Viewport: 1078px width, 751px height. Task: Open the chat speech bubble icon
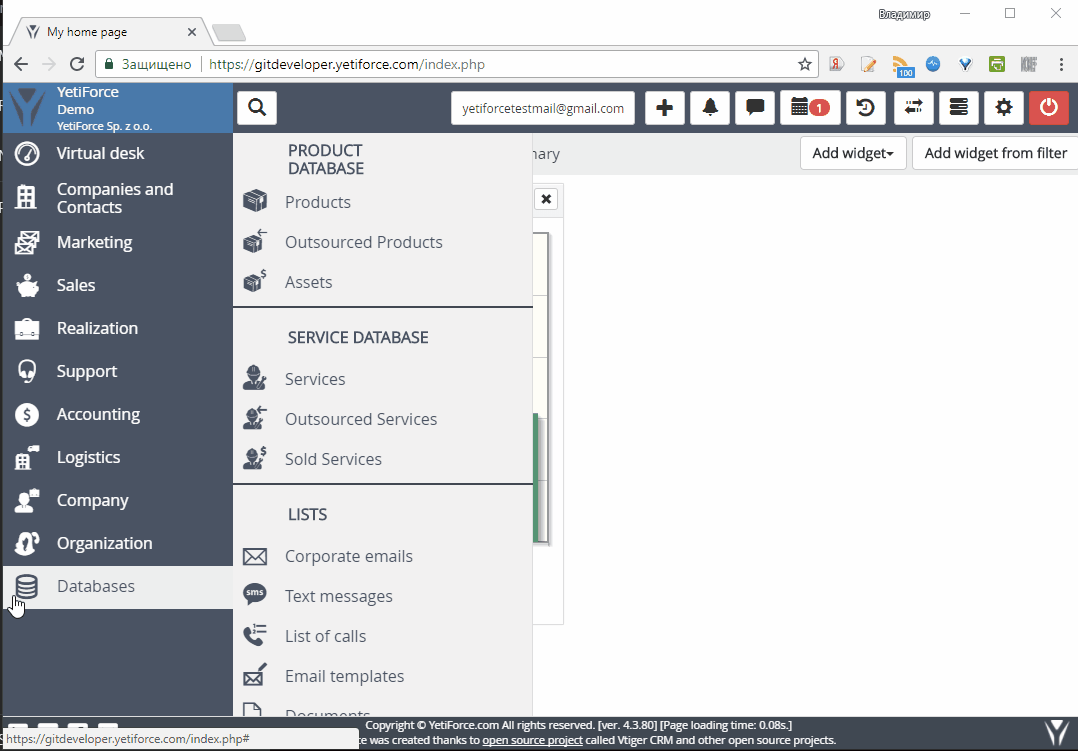pyautogui.click(x=755, y=108)
